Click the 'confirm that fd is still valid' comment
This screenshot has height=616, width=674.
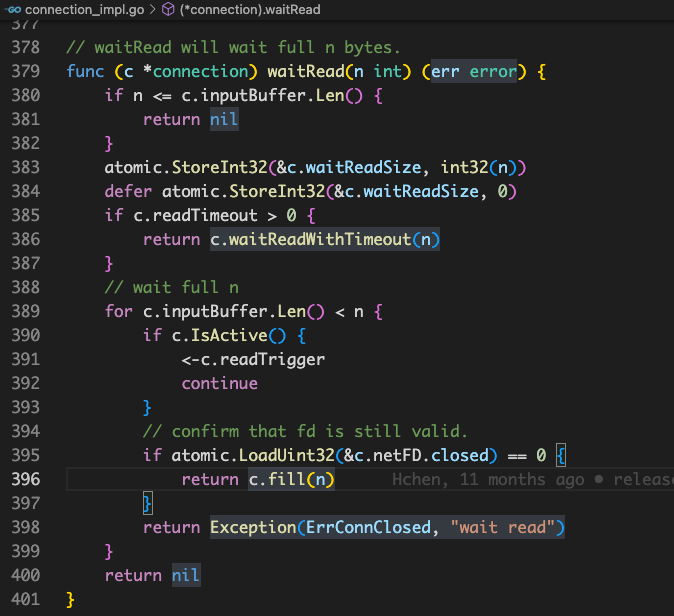pyautogui.click(x=305, y=431)
